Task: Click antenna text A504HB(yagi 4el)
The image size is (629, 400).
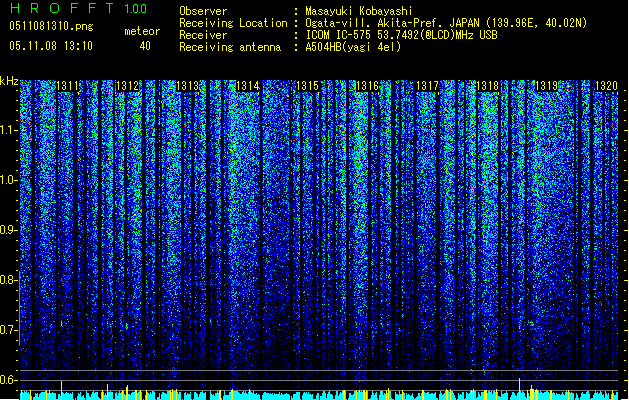Action: click(353, 47)
